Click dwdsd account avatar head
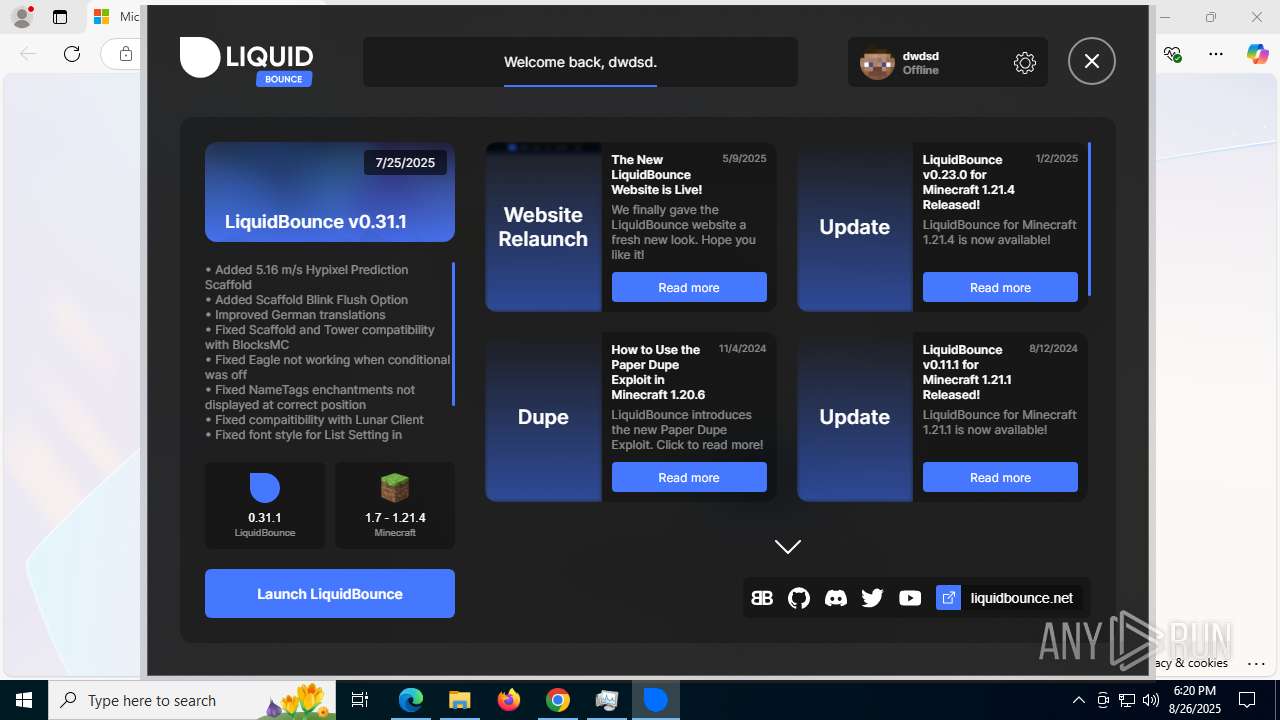Screen dimensions: 1280x720 pyautogui.click(x=877, y=63)
